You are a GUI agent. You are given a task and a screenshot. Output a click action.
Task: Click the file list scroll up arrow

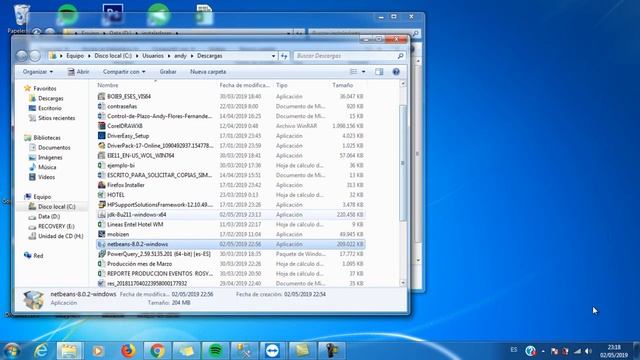(x=403, y=84)
